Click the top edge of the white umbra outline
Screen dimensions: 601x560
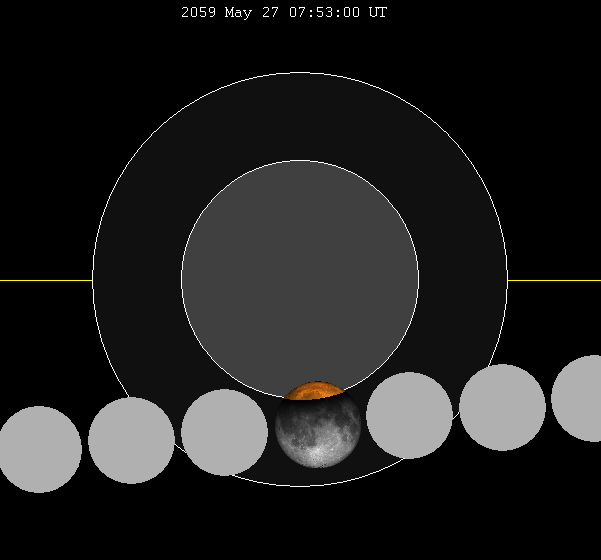(x=300, y=160)
